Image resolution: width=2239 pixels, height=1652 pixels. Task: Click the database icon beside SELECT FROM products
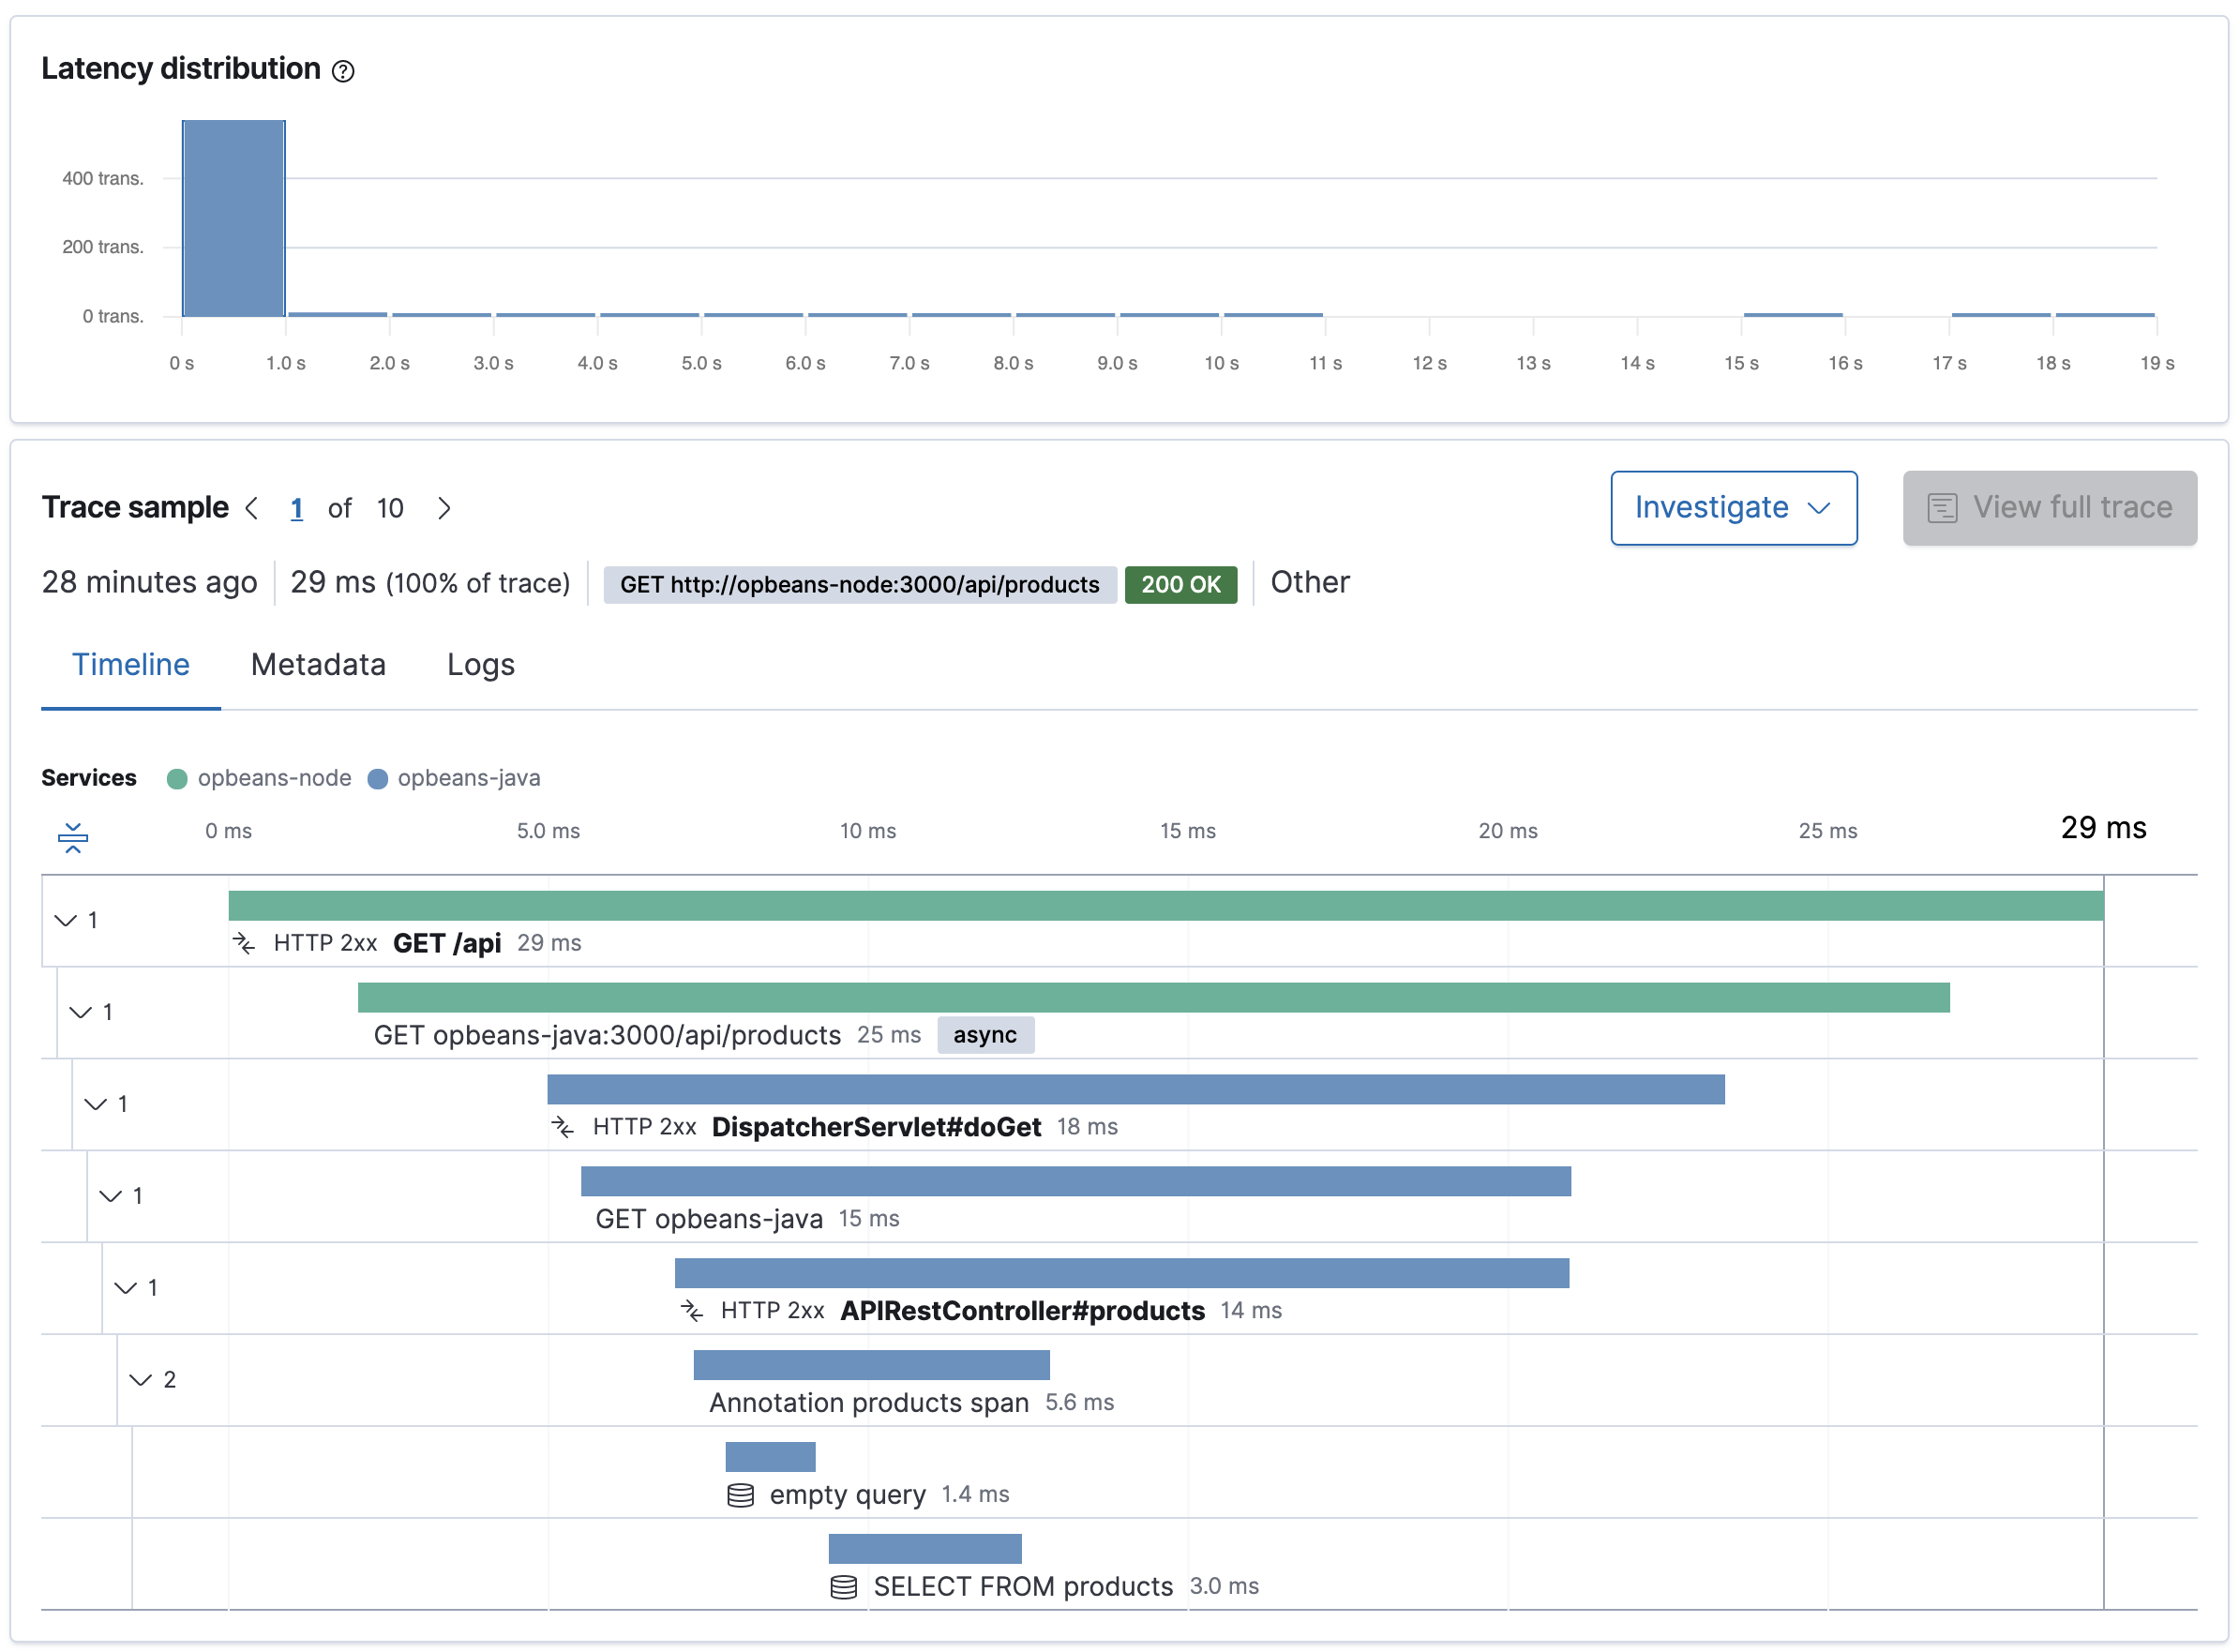[x=845, y=1586]
